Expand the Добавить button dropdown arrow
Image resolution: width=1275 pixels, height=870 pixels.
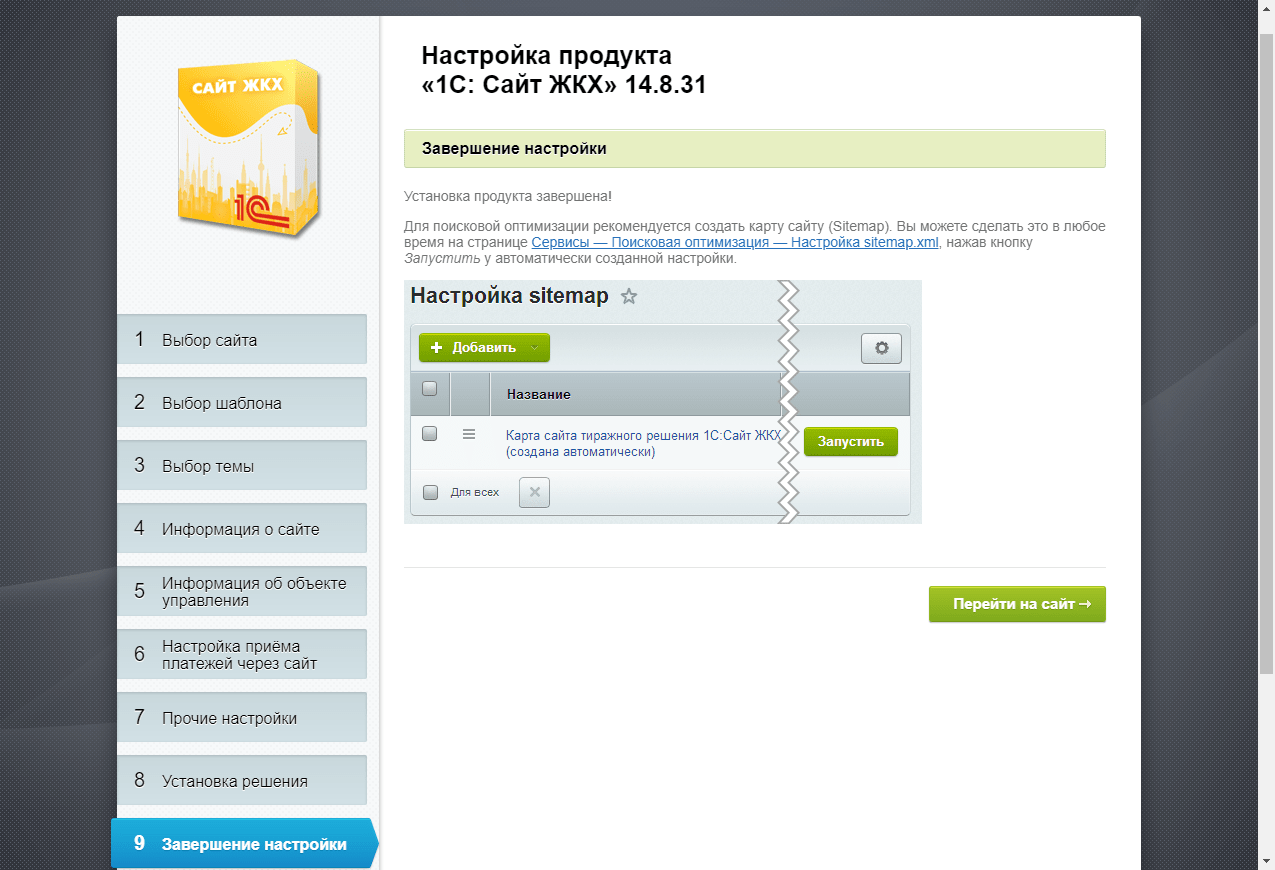(534, 348)
